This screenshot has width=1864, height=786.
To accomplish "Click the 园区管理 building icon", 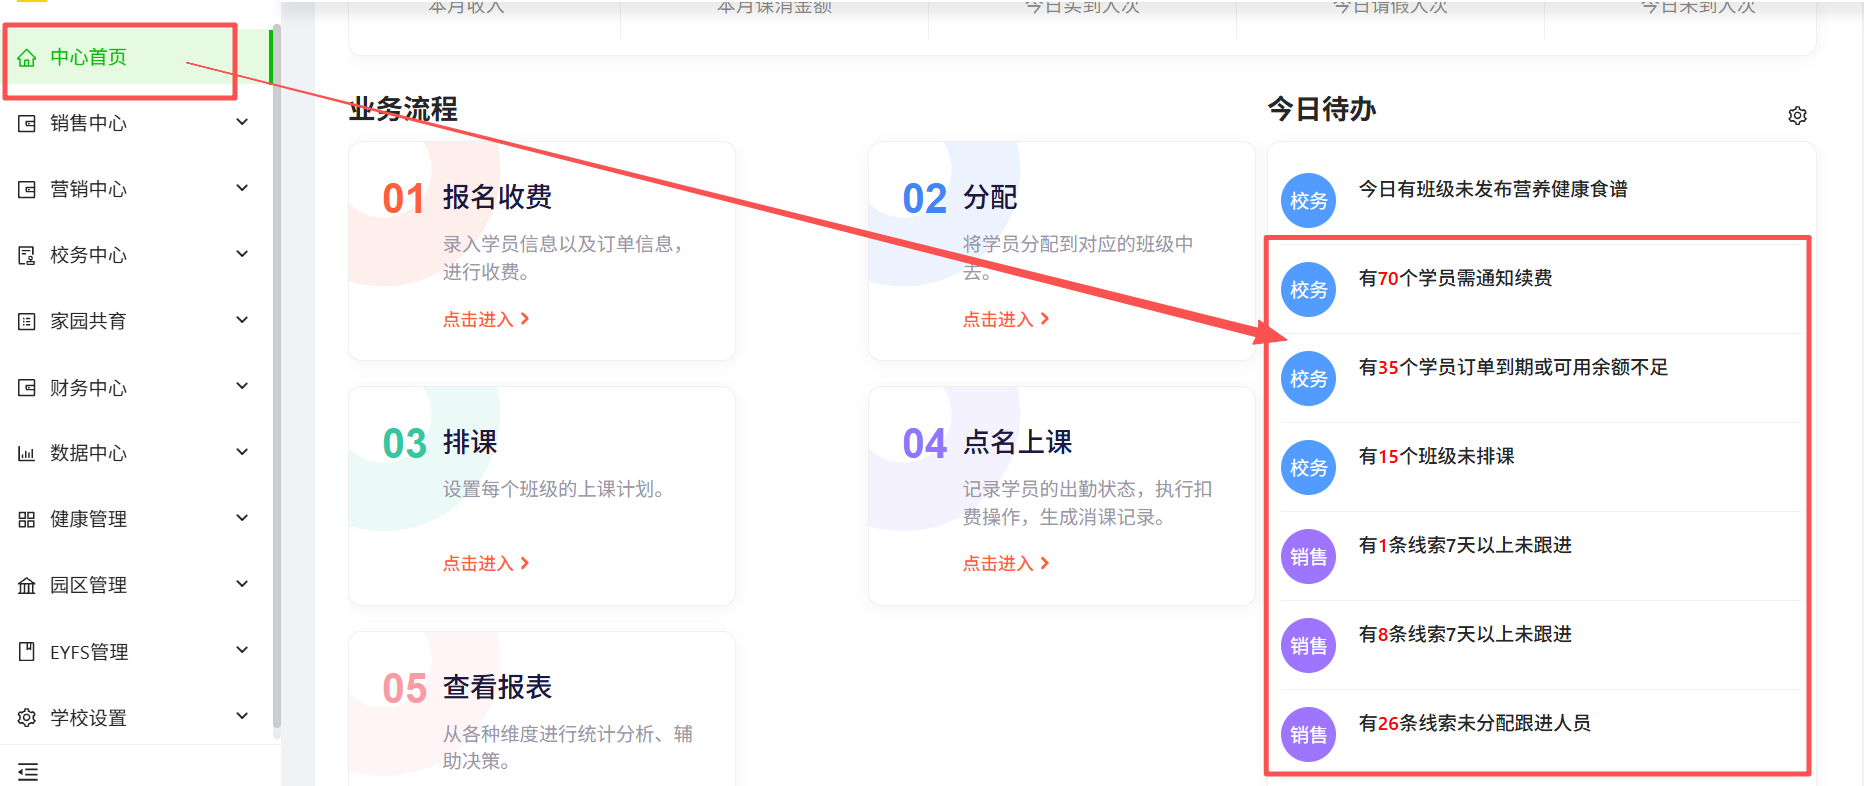I will click(27, 586).
